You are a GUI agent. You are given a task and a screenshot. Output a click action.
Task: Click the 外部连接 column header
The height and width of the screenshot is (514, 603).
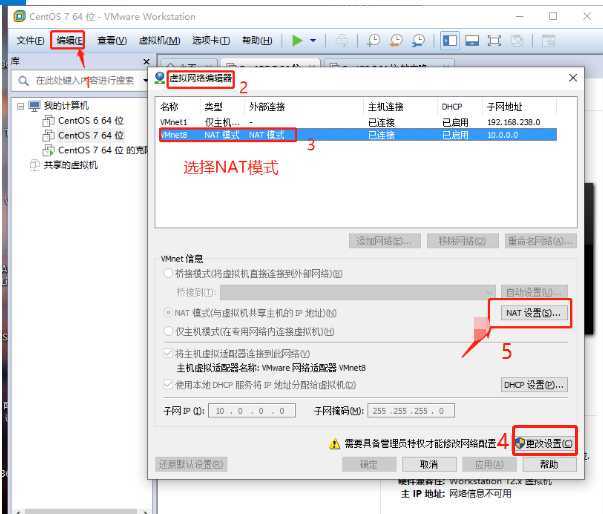point(304,106)
